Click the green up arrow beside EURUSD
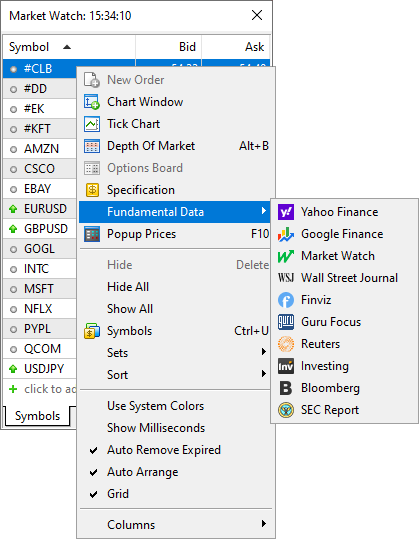The image size is (419, 539). 13,209
